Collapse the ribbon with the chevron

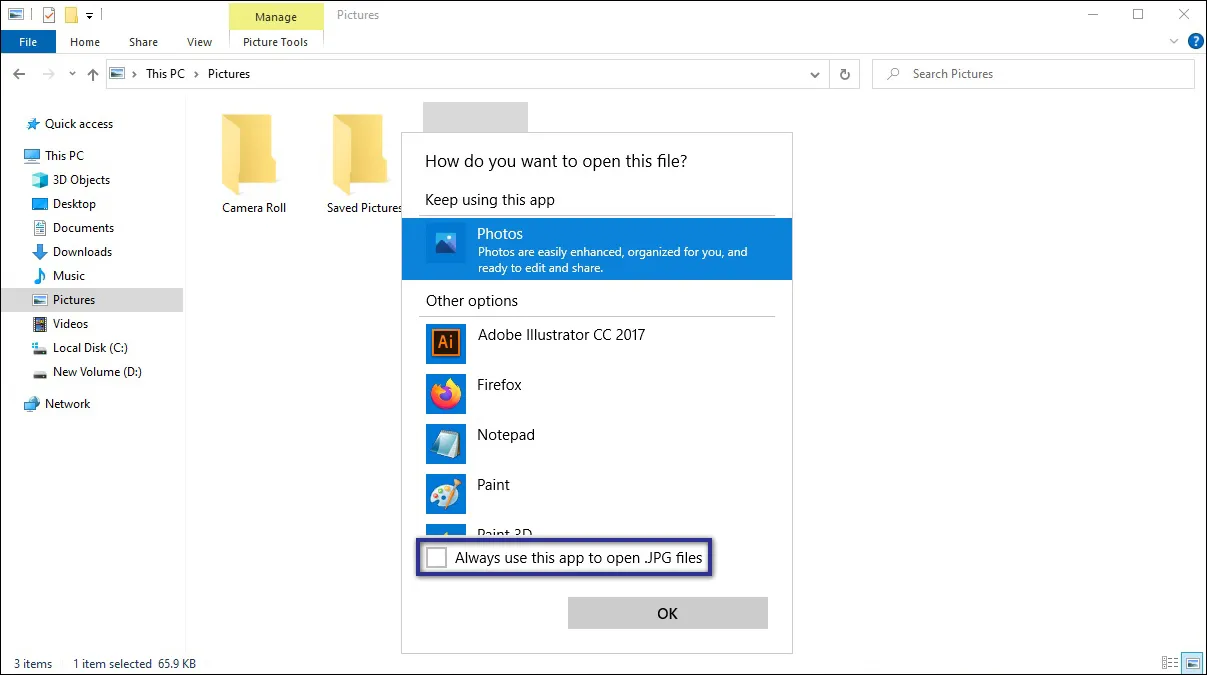point(1174,41)
